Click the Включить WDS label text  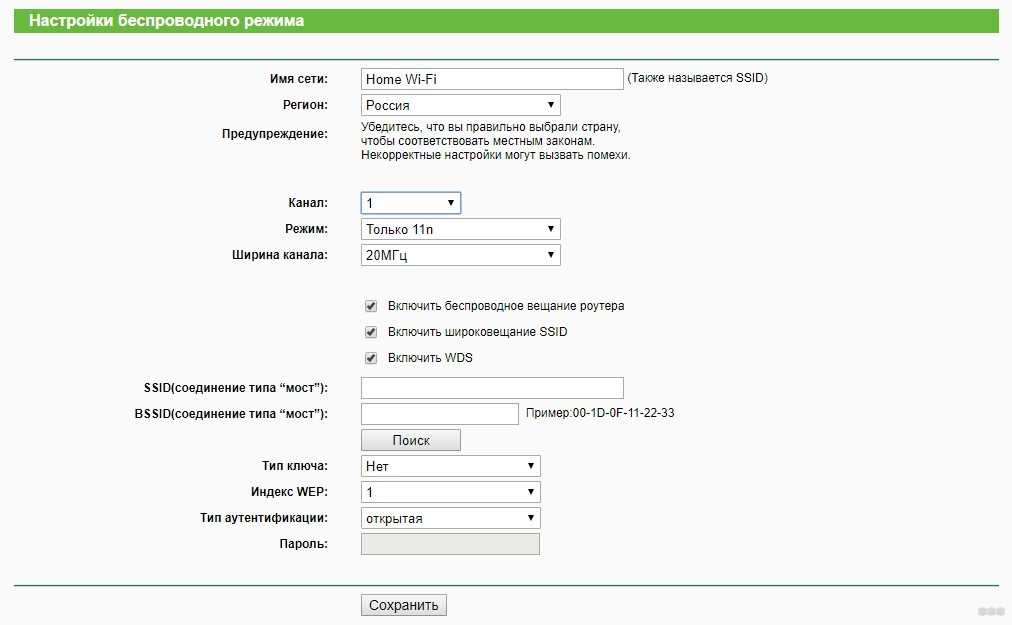click(430, 358)
